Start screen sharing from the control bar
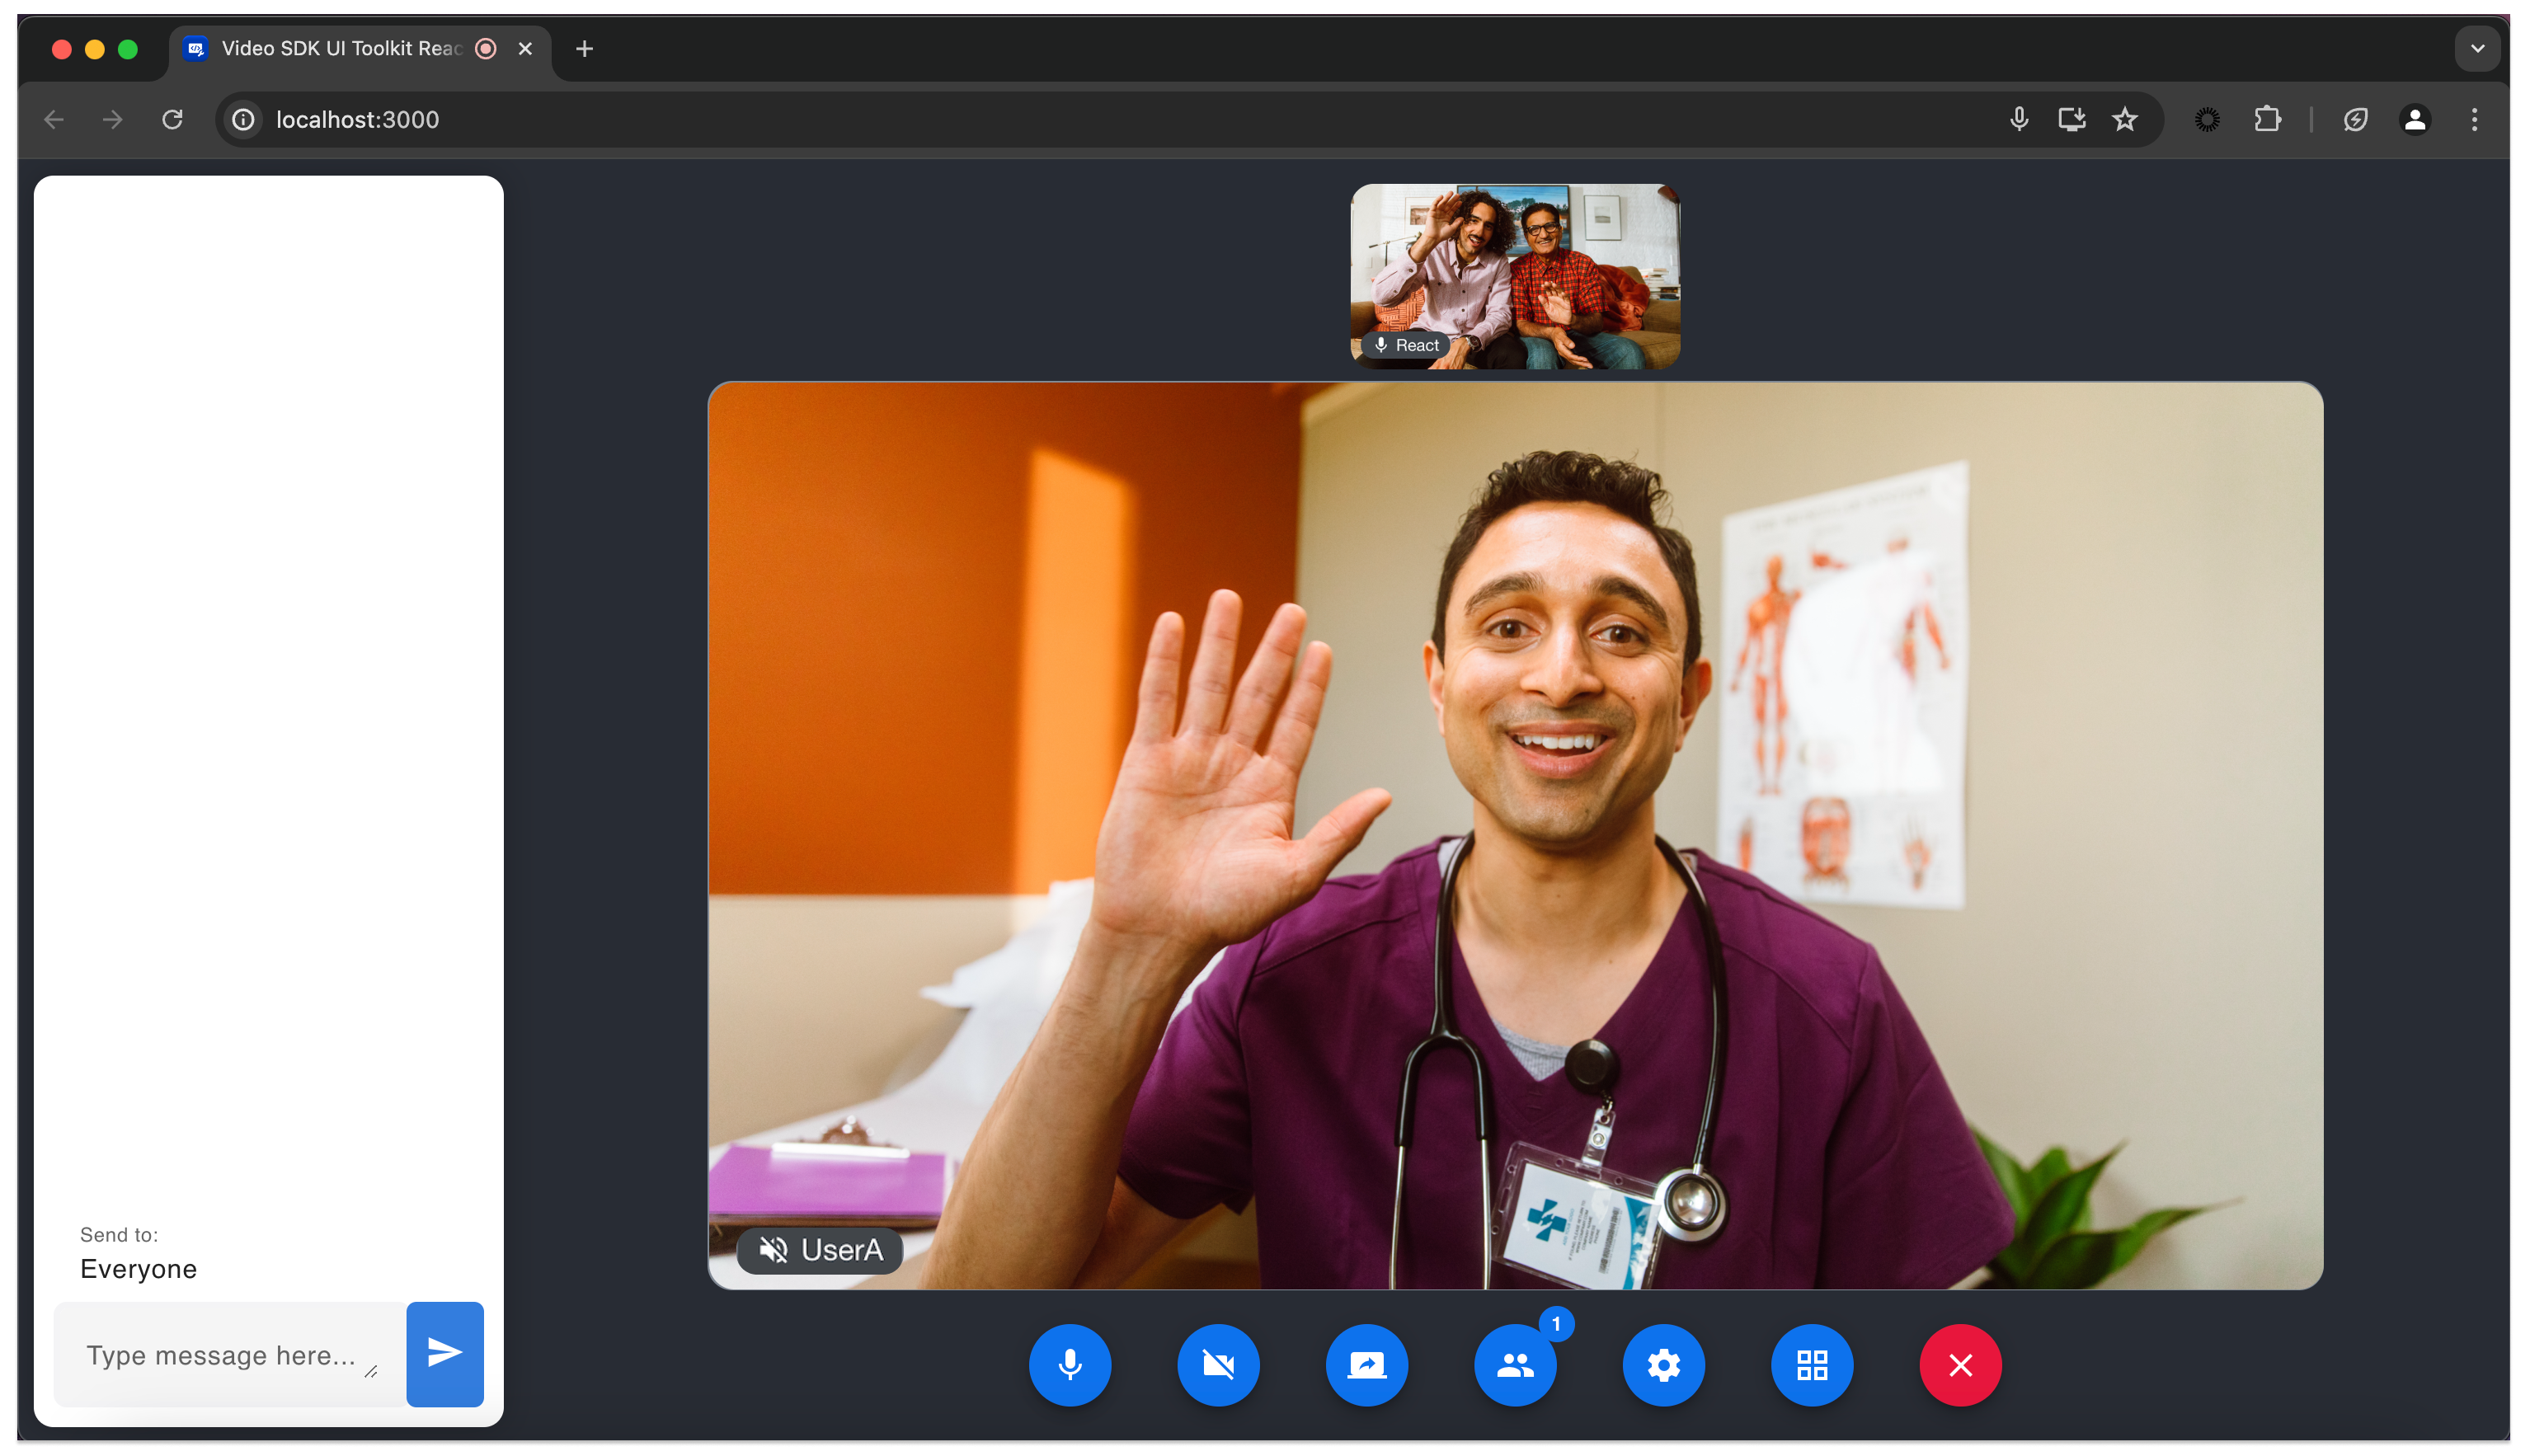The image size is (2530, 1456). 1367,1364
